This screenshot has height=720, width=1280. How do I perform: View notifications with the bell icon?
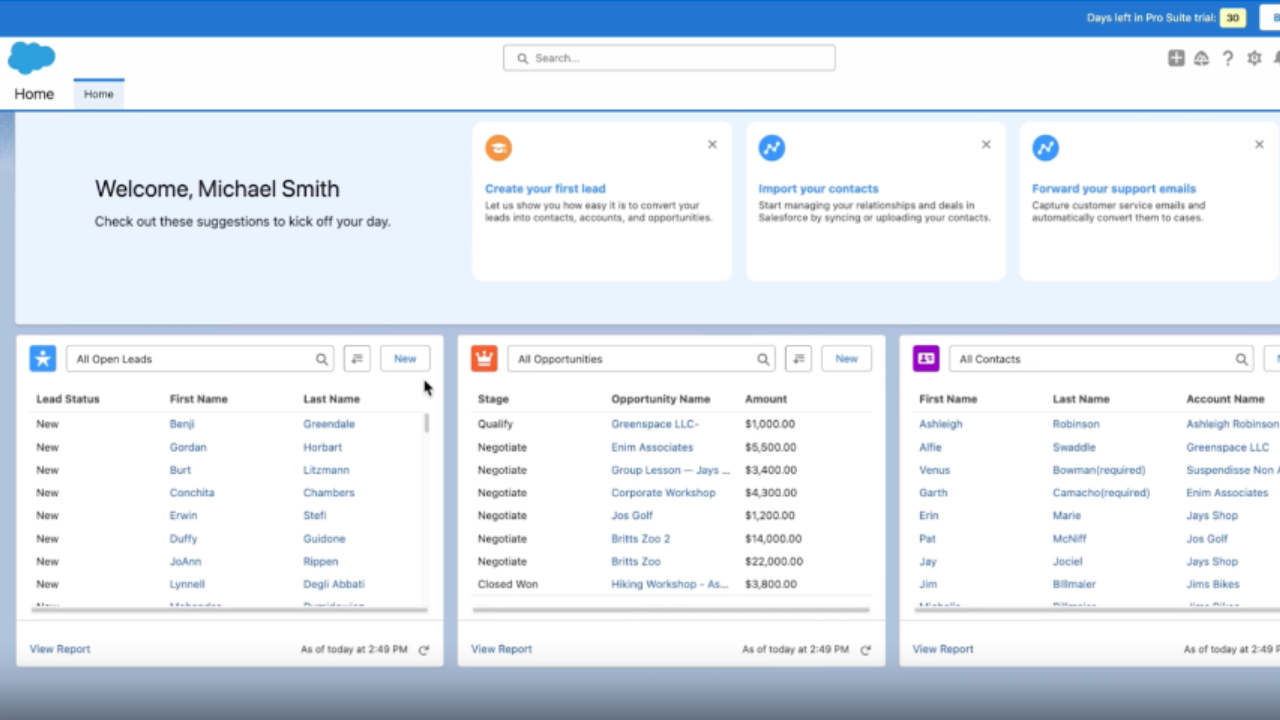(x=1277, y=58)
